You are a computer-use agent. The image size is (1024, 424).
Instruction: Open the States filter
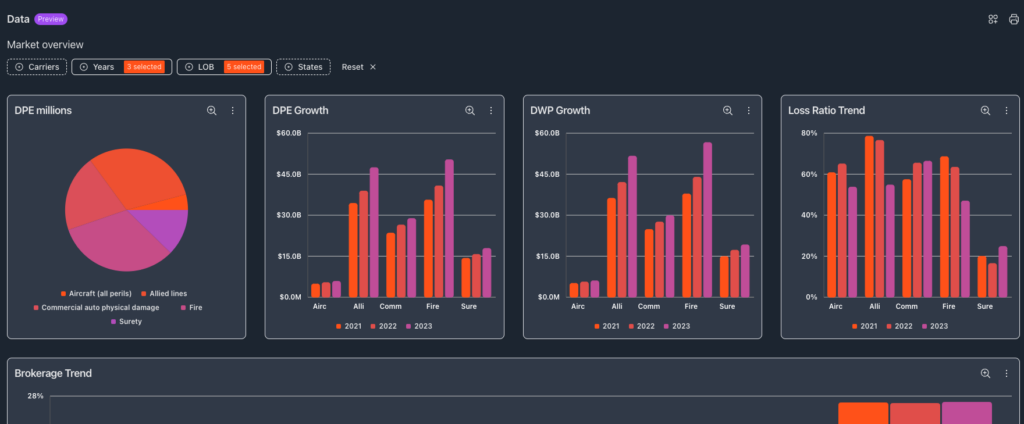coord(303,67)
